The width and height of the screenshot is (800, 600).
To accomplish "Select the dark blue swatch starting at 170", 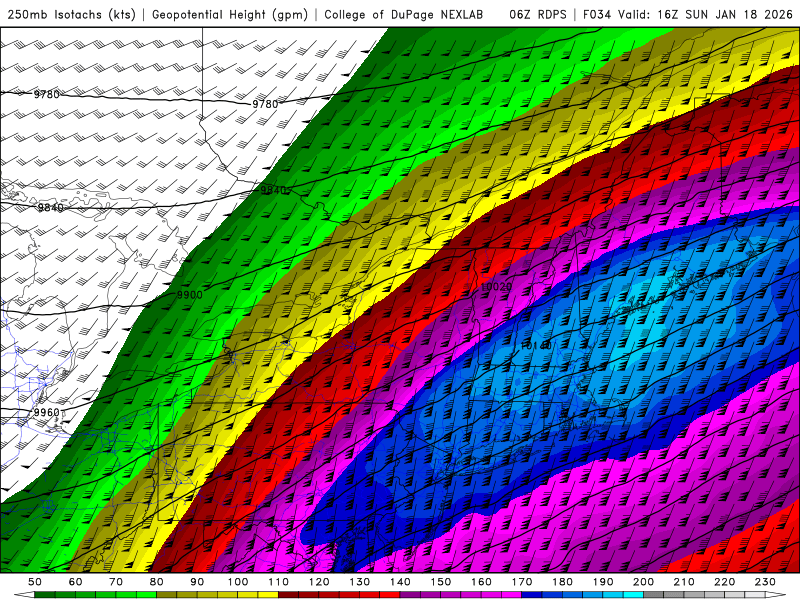I will click(532, 595).
